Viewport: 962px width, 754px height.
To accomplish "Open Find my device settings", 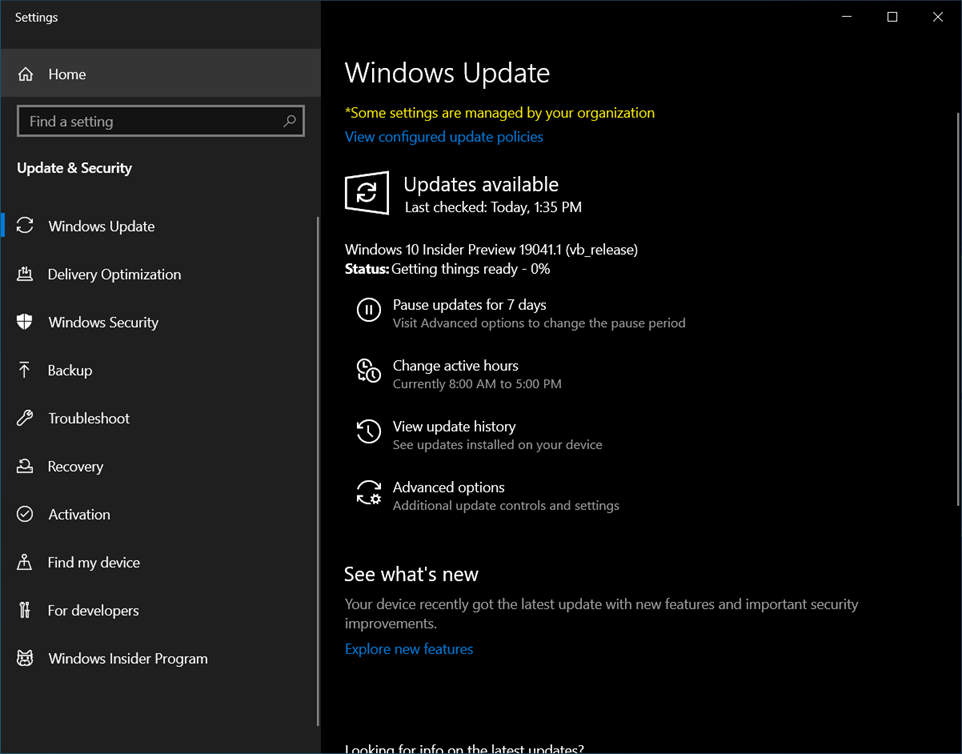I will tap(160, 562).
